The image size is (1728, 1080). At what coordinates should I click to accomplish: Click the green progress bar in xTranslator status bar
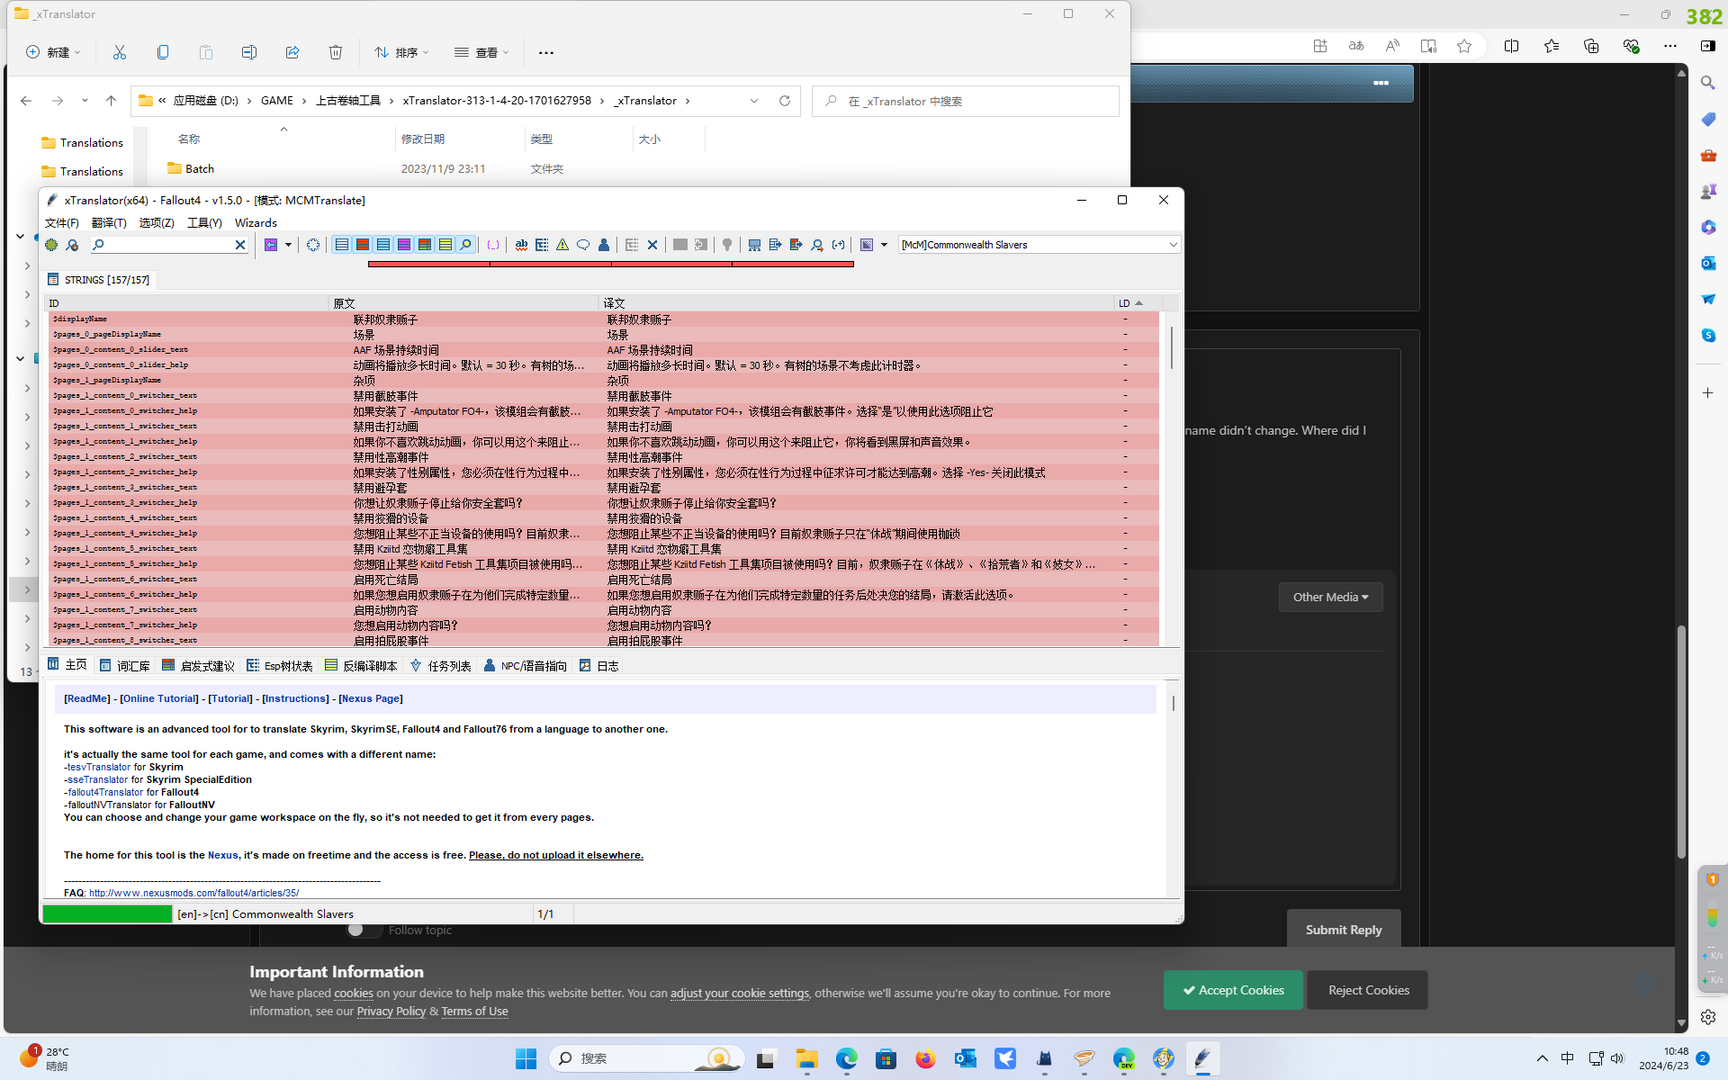pos(107,914)
